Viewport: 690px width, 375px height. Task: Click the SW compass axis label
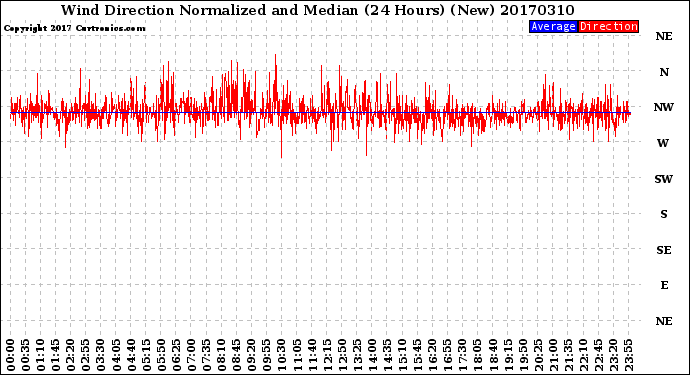(x=664, y=179)
